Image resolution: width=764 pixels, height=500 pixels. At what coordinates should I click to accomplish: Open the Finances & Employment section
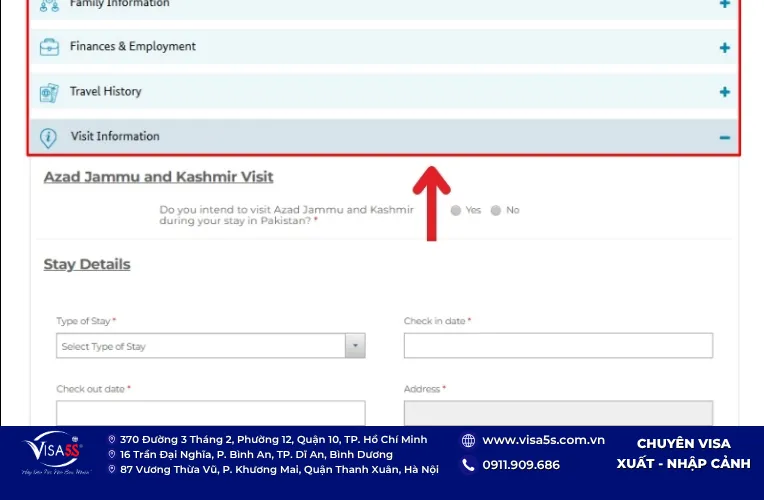(x=383, y=47)
